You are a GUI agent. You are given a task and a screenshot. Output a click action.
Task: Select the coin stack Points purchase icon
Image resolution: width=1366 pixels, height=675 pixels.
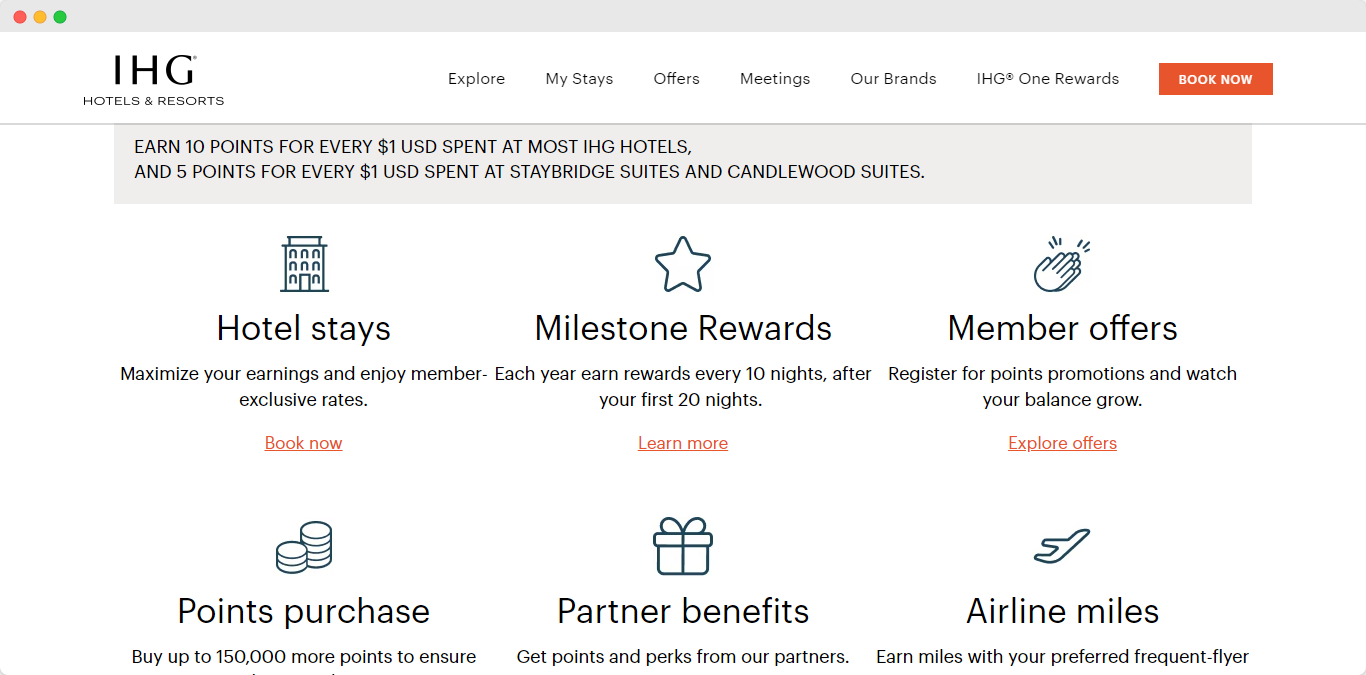303,546
